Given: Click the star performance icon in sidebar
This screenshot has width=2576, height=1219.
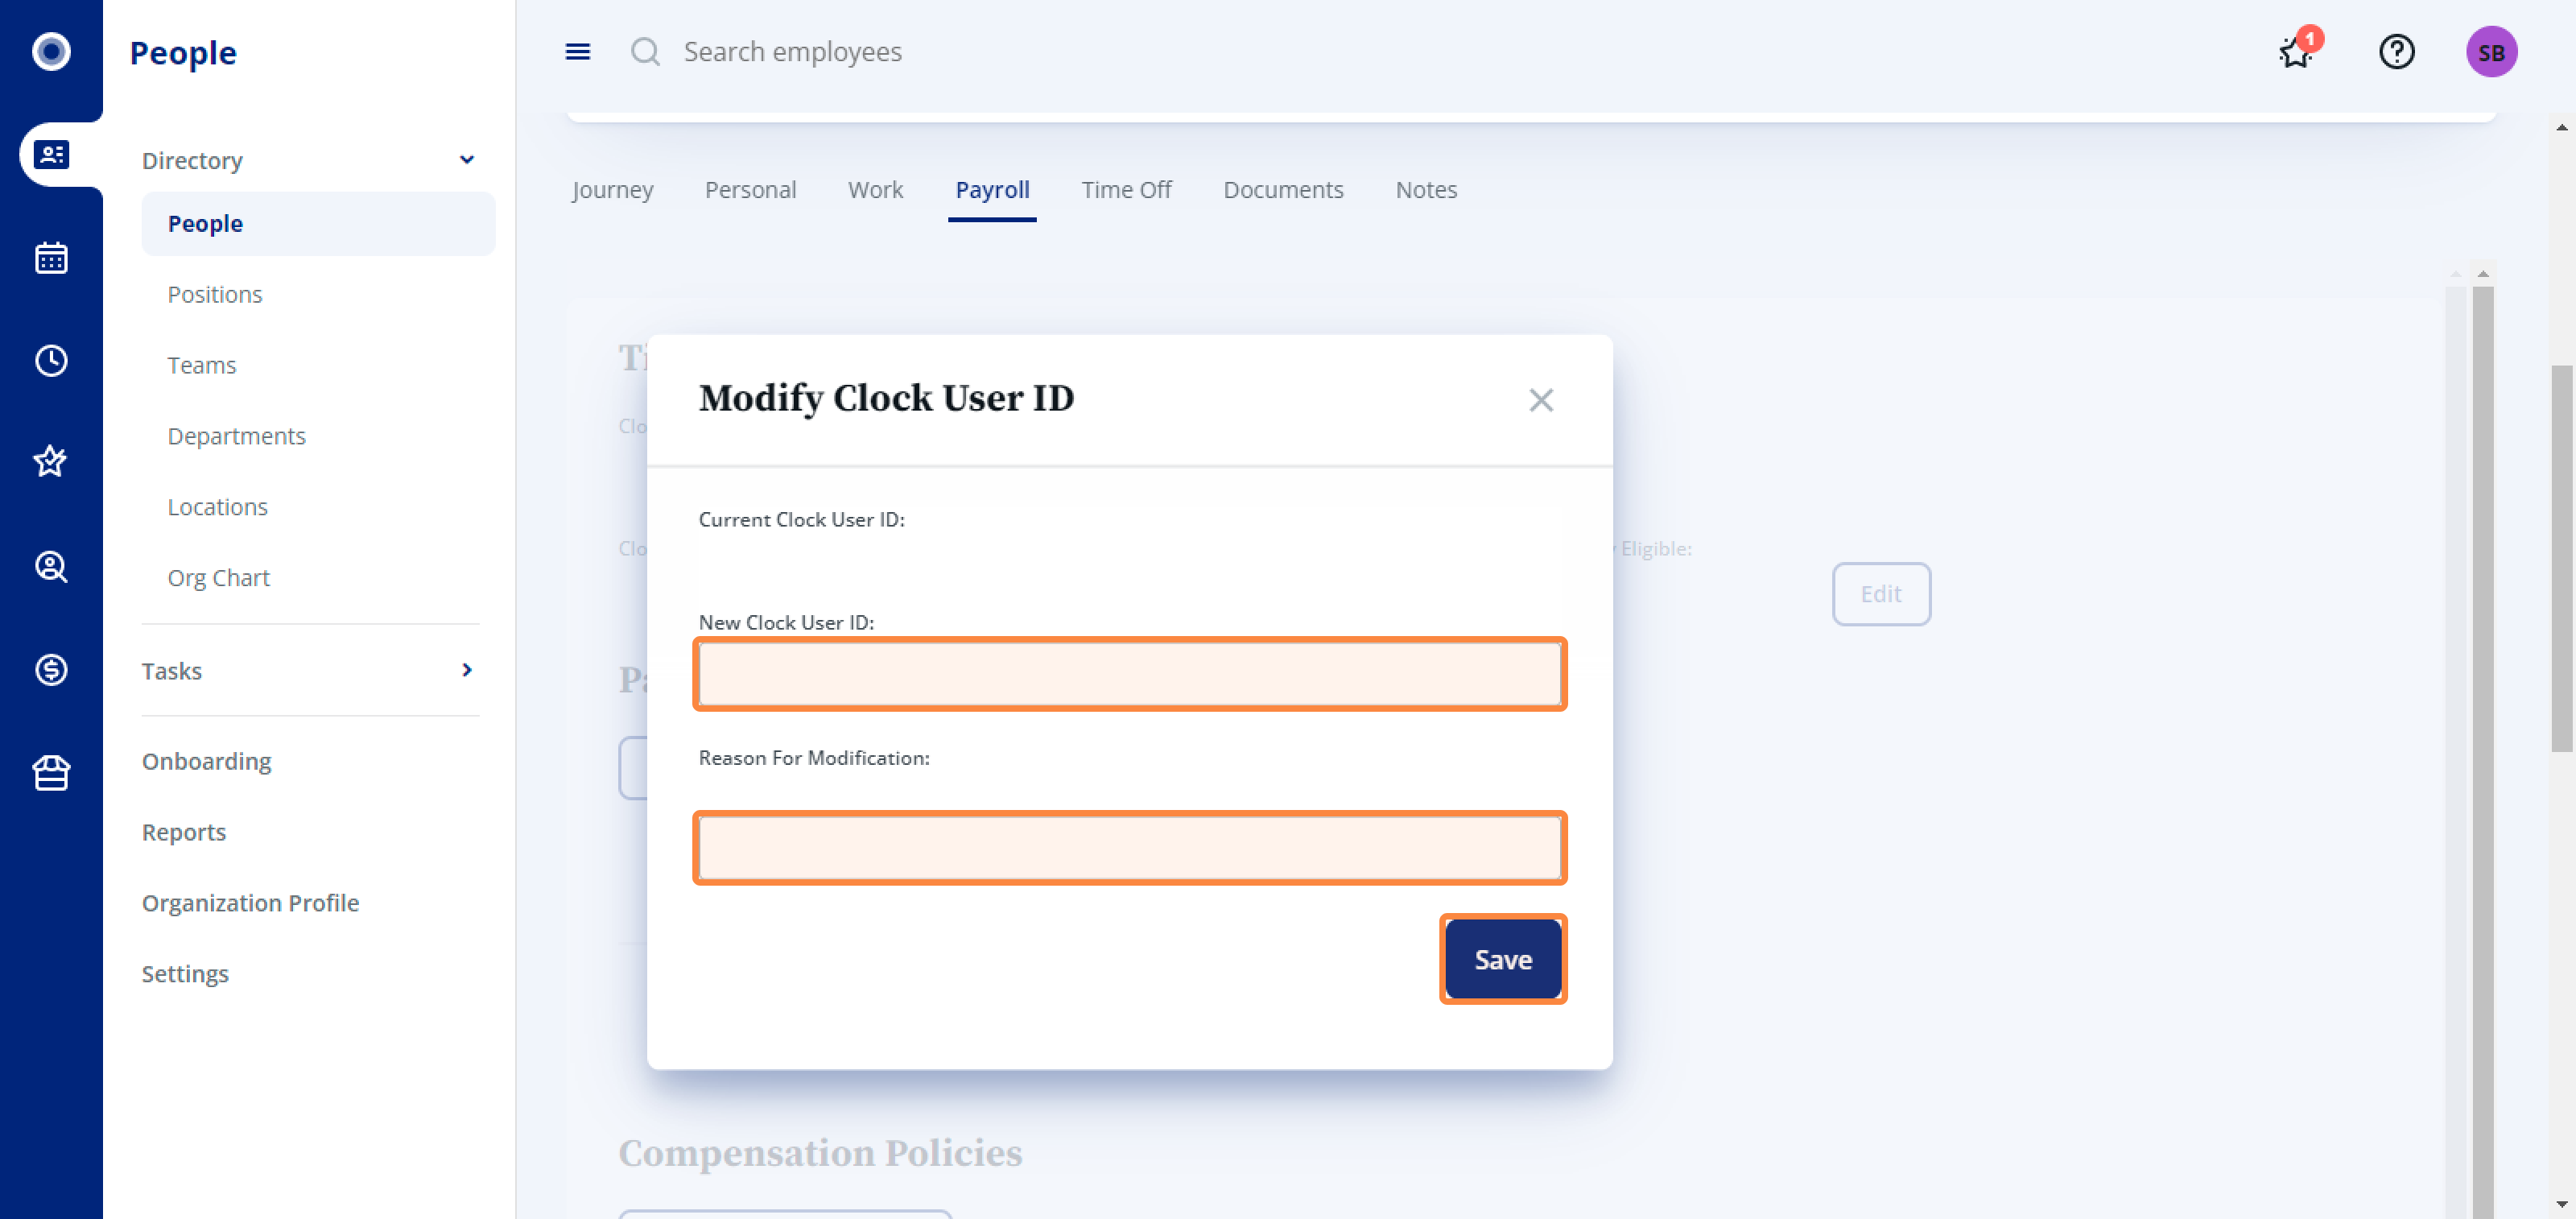Looking at the screenshot, I should 51,462.
